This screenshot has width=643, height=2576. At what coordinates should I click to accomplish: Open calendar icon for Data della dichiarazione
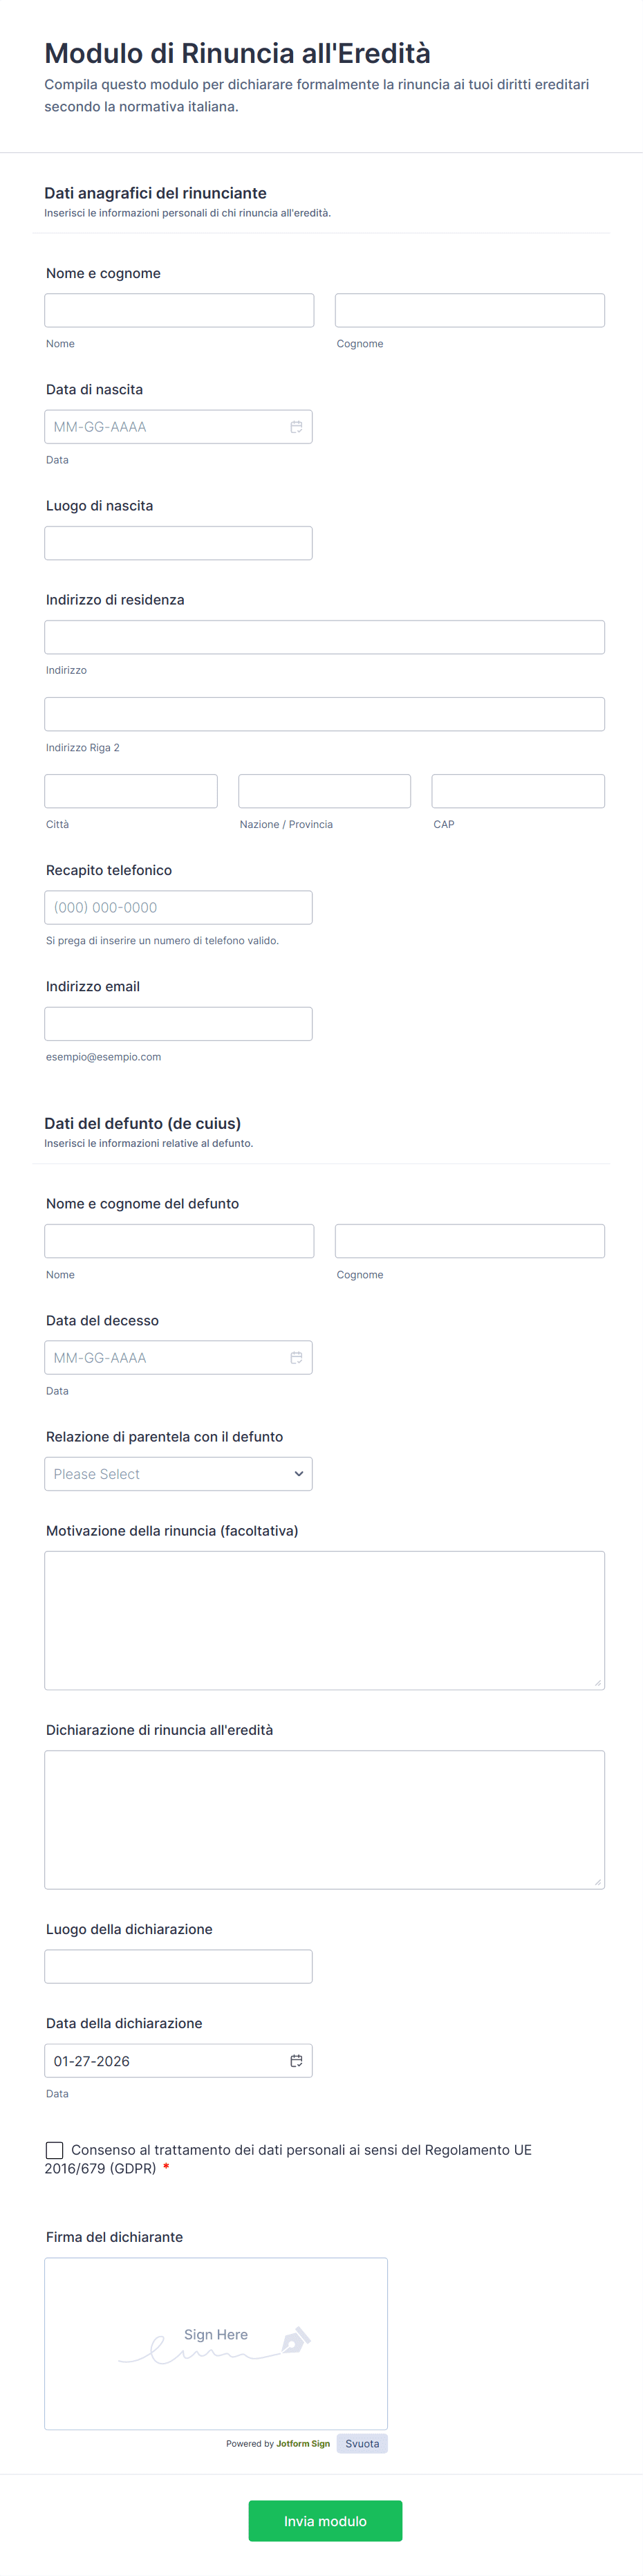pos(296,2060)
